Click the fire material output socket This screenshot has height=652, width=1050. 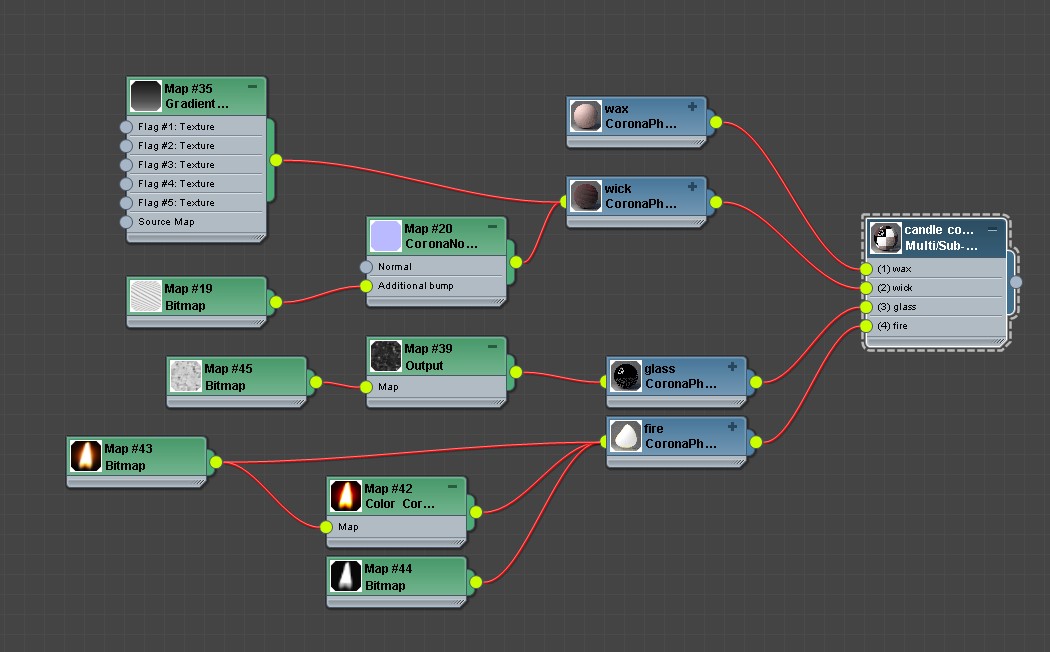pyautogui.click(x=756, y=442)
